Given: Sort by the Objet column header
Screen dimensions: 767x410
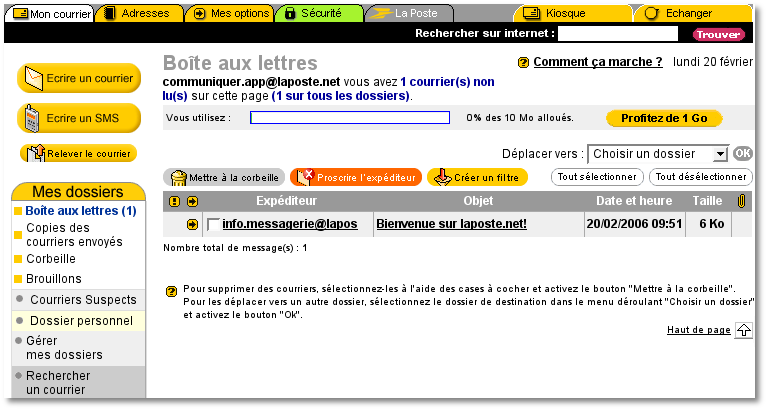Looking at the screenshot, I should pyautogui.click(x=478, y=201).
